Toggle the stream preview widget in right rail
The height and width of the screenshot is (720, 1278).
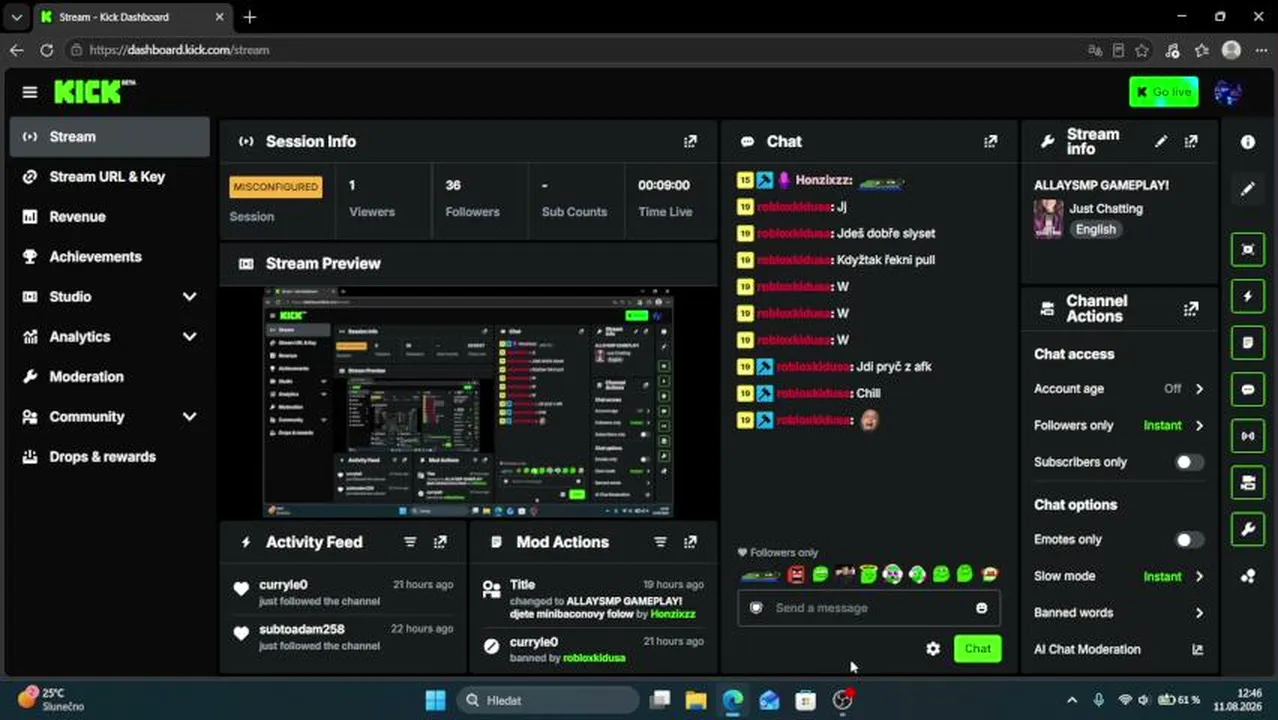click(1248, 249)
